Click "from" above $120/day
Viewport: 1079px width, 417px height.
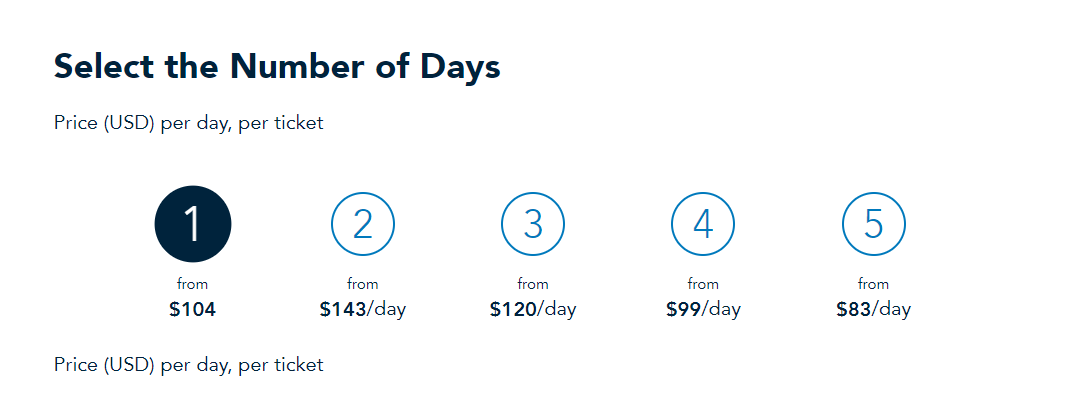533,284
